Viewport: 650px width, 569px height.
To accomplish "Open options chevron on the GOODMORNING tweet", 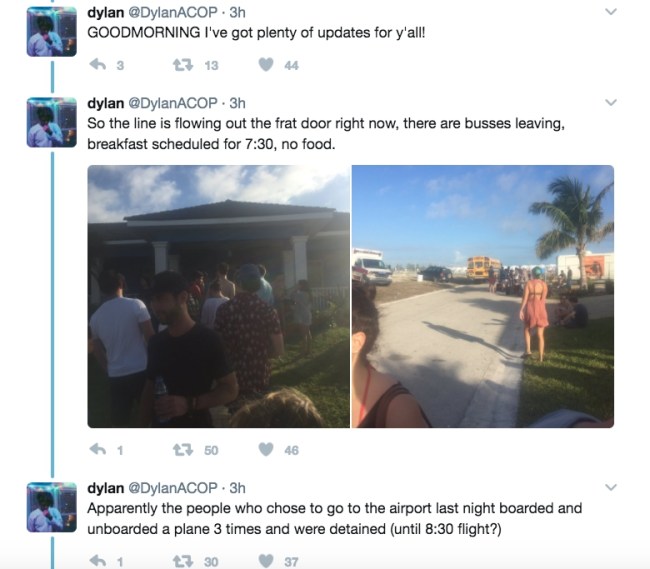I will 611,12.
